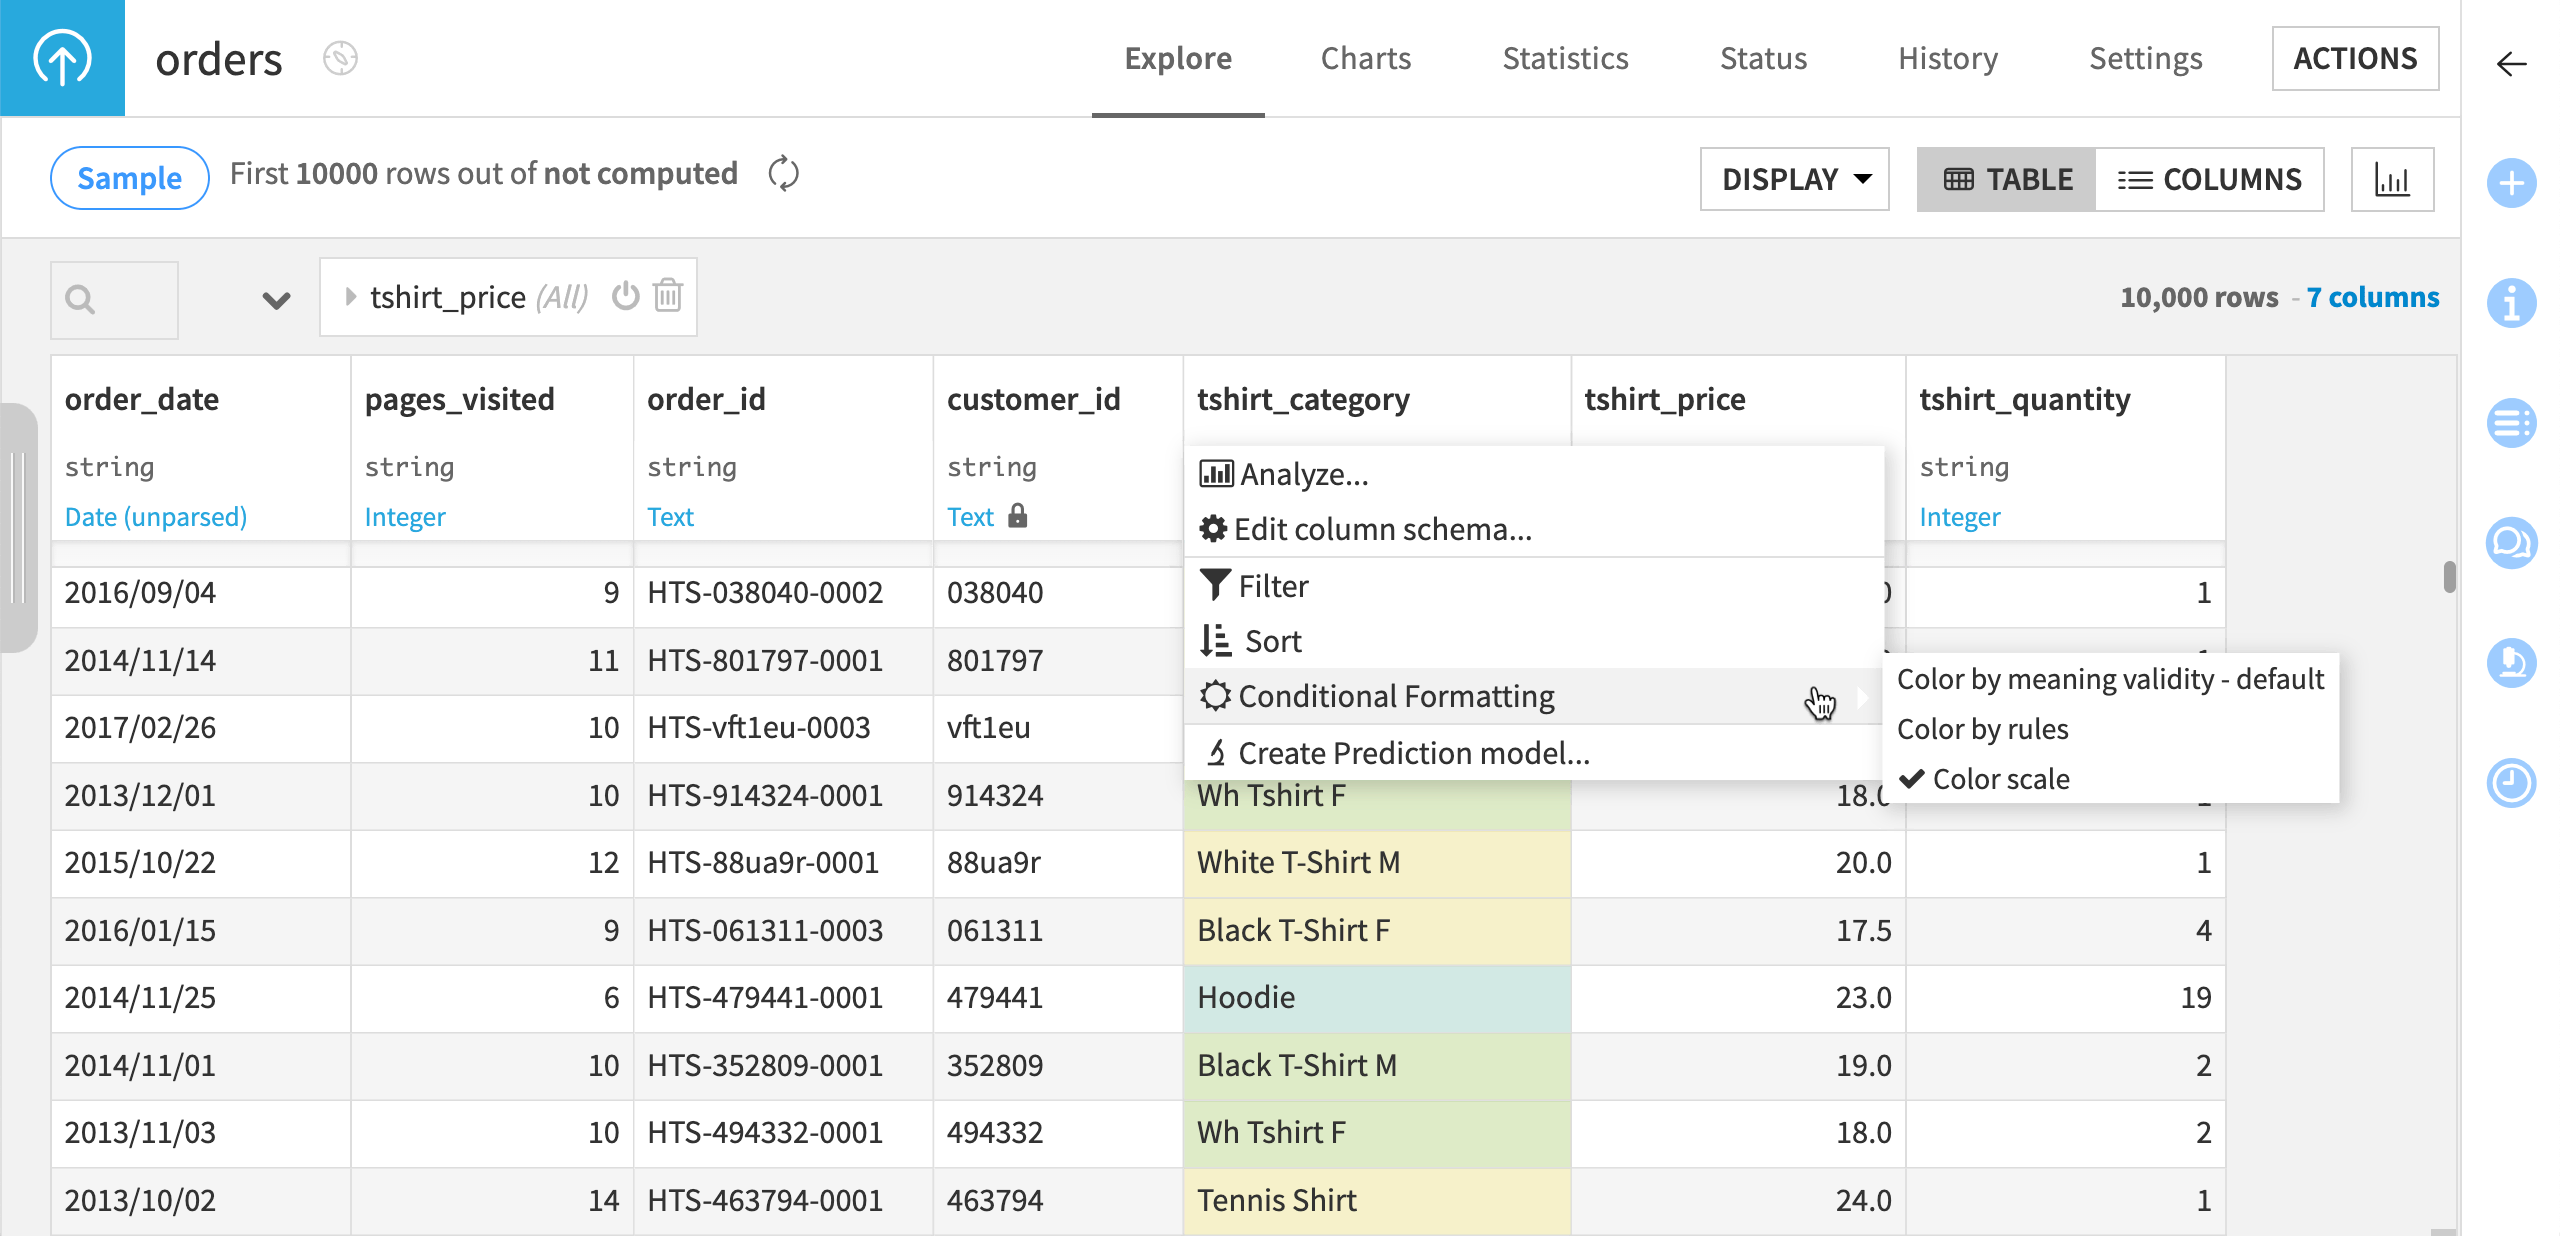Viewport: 2560px width, 1236px height.
Task: Expand the filters chevron beside the search box
Action: [276, 299]
